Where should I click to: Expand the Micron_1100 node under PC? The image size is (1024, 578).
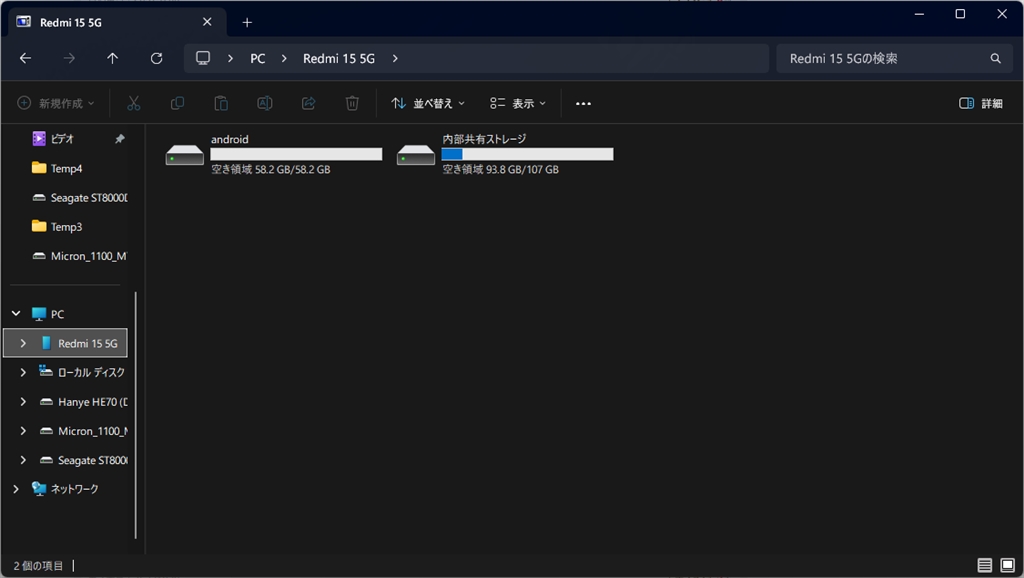pyautogui.click(x=24, y=431)
